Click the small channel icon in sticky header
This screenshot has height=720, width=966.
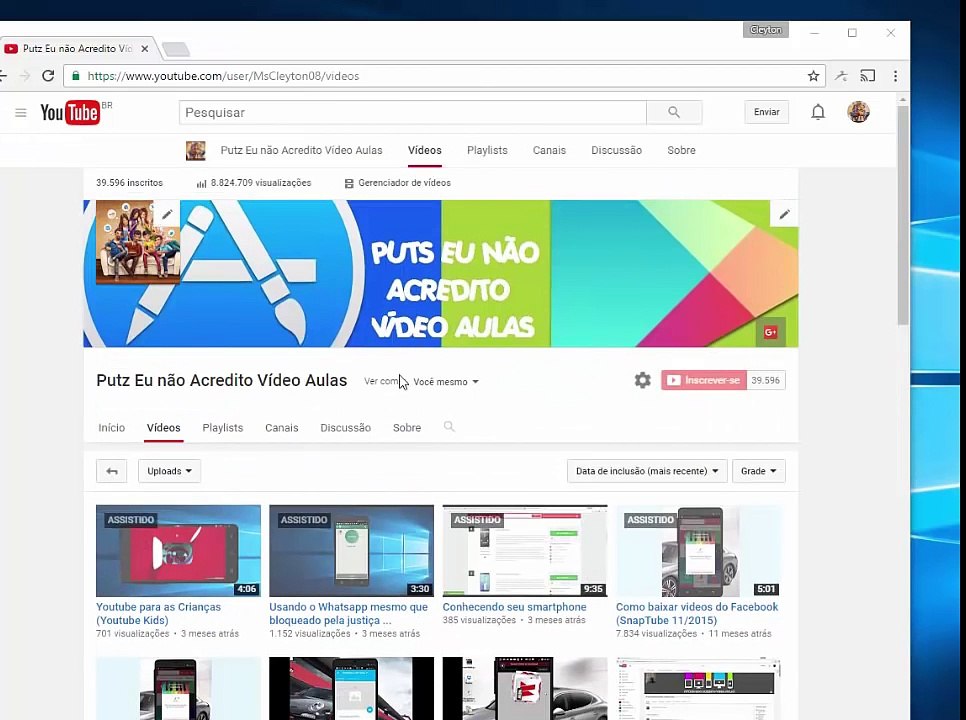click(x=196, y=150)
